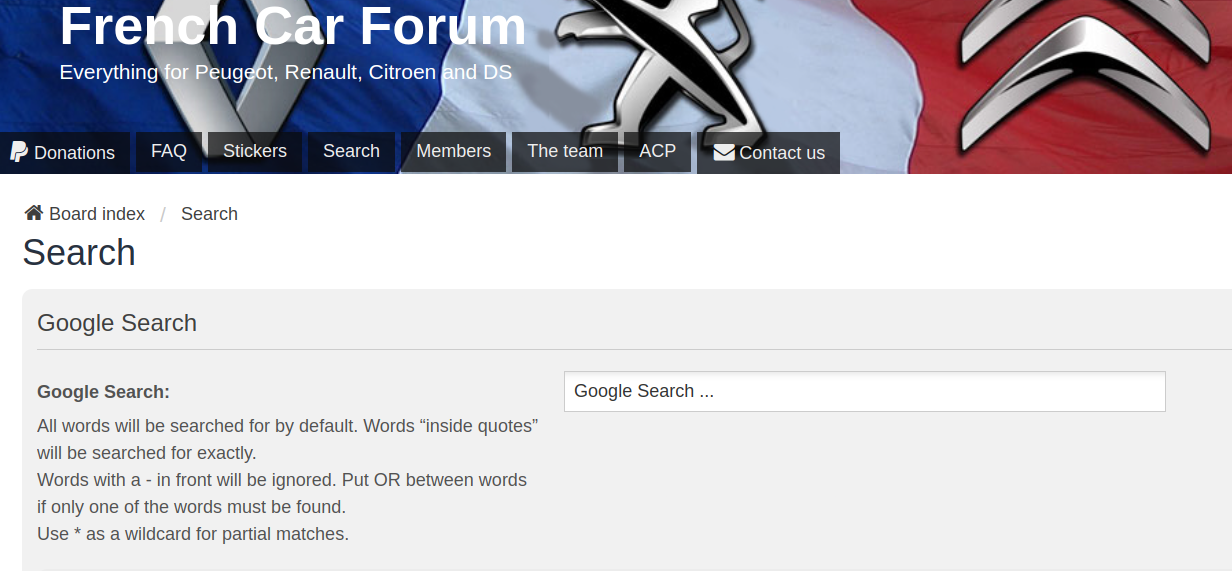Click the large Search page heading
This screenshot has height=571, width=1232.
(79, 253)
